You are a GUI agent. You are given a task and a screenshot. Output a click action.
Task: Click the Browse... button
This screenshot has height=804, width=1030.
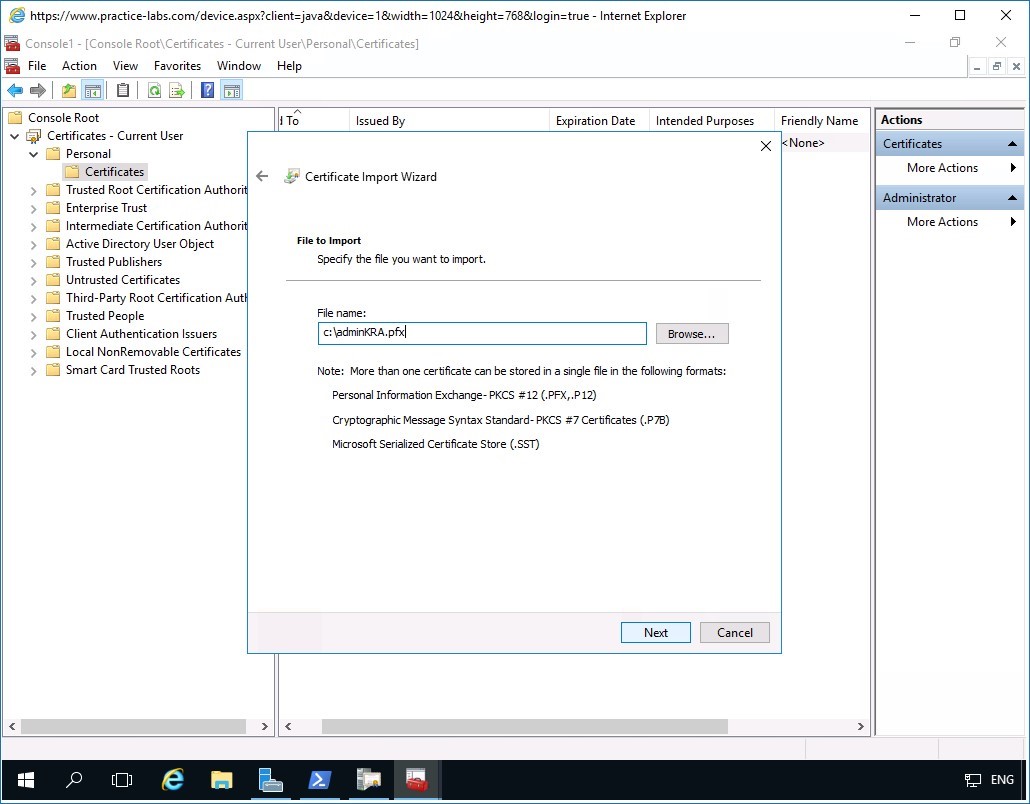pyautogui.click(x=692, y=334)
